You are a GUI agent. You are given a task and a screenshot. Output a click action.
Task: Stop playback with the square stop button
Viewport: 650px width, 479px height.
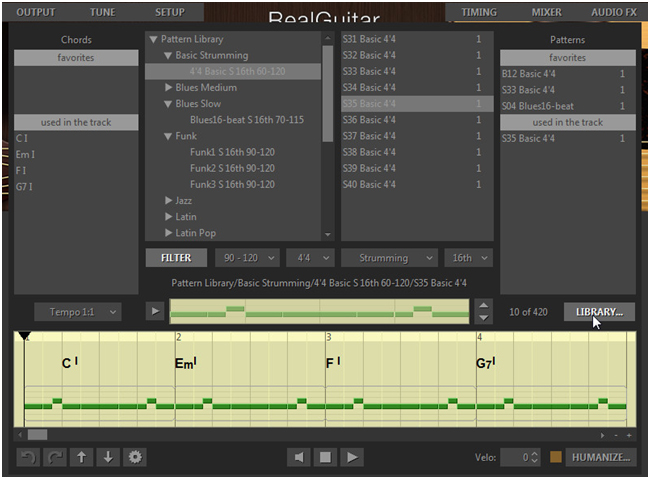pyautogui.click(x=325, y=457)
